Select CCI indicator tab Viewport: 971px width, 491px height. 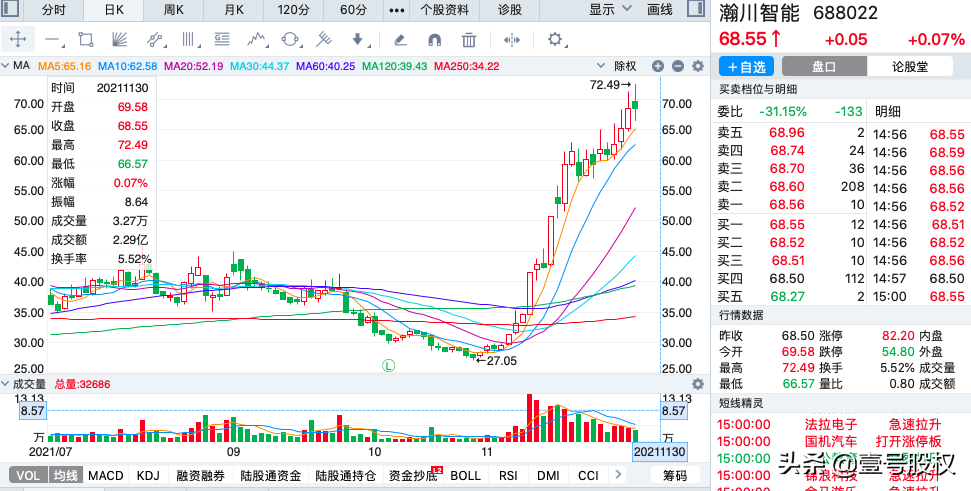click(x=588, y=476)
